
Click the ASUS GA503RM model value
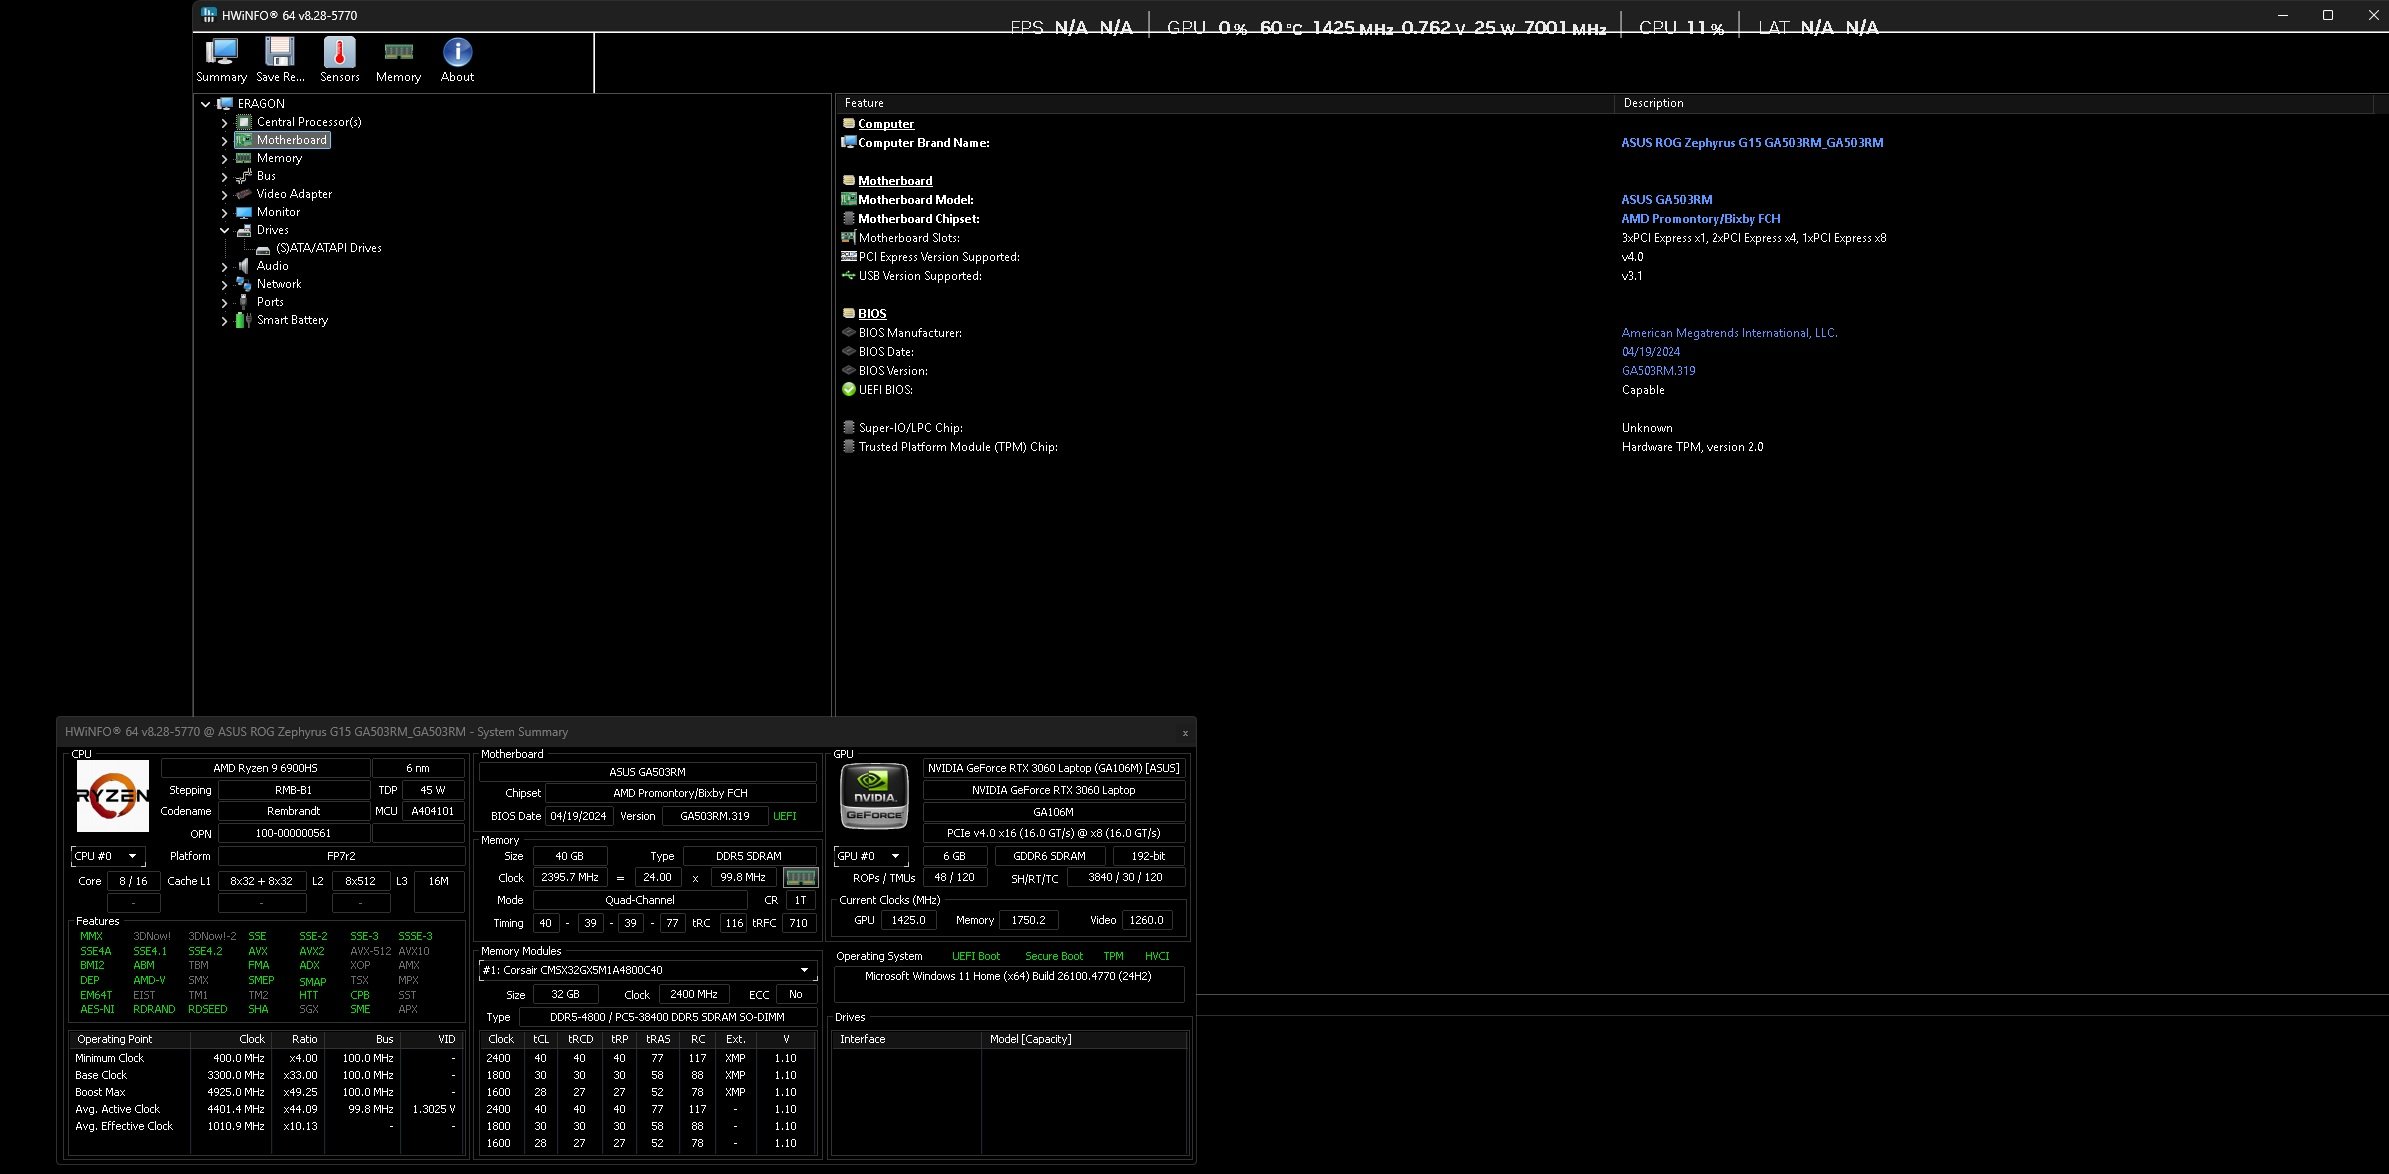tap(1666, 200)
